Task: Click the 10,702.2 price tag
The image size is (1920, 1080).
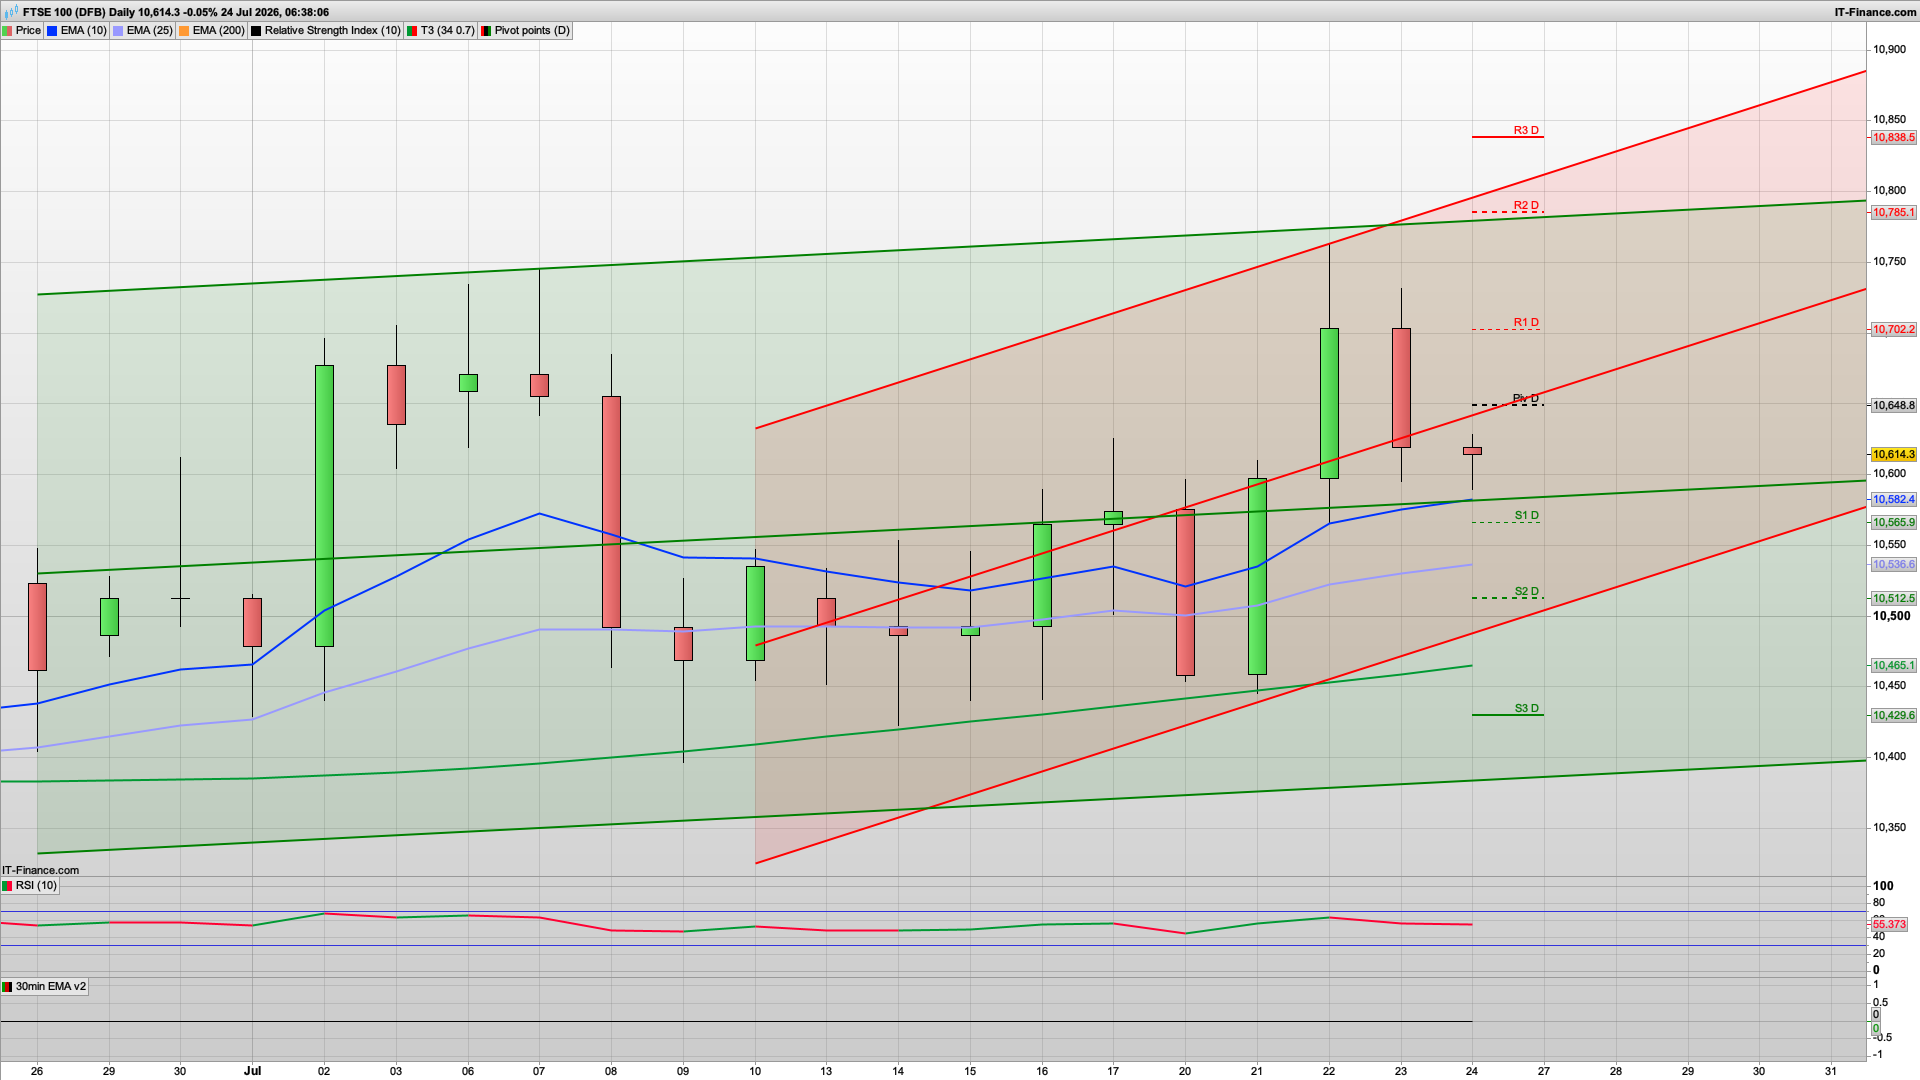Action: click(1894, 330)
